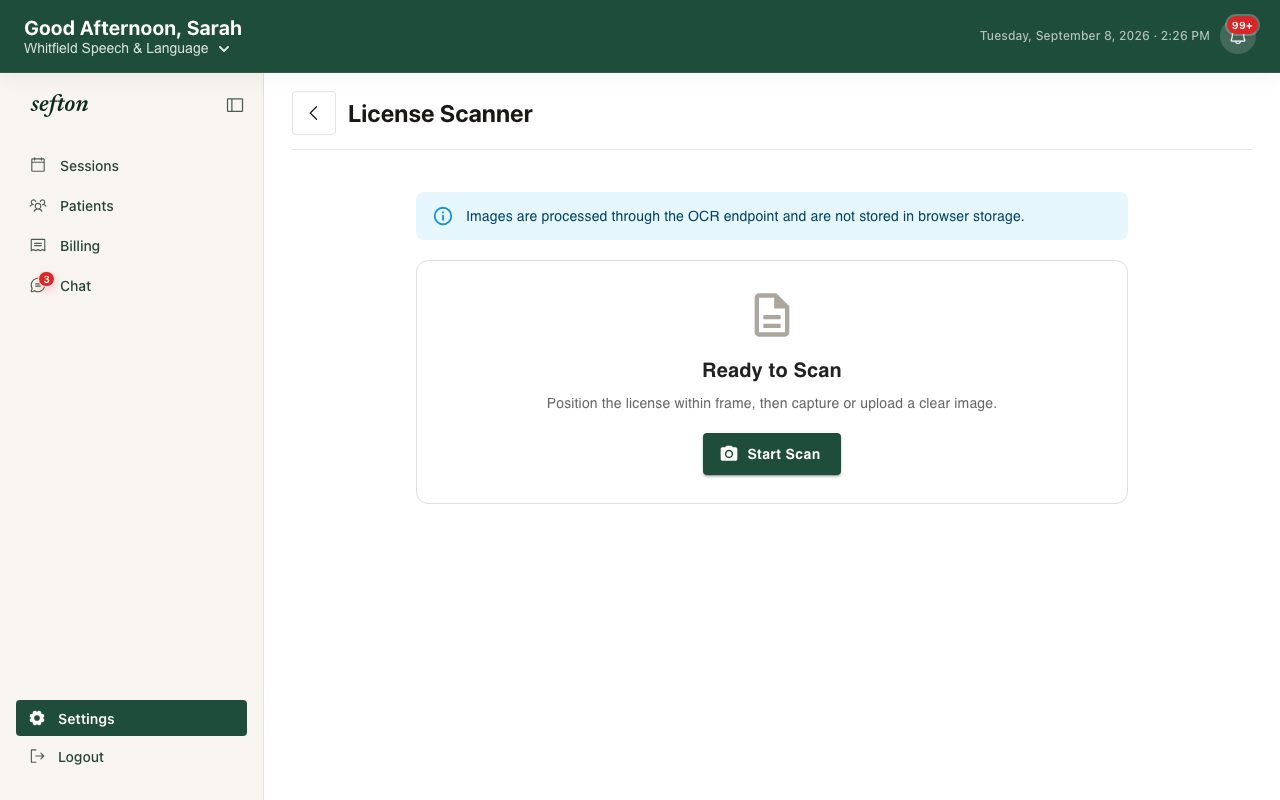The image size is (1280, 800).
Task: Go to Billing
Action: click(131, 246)
